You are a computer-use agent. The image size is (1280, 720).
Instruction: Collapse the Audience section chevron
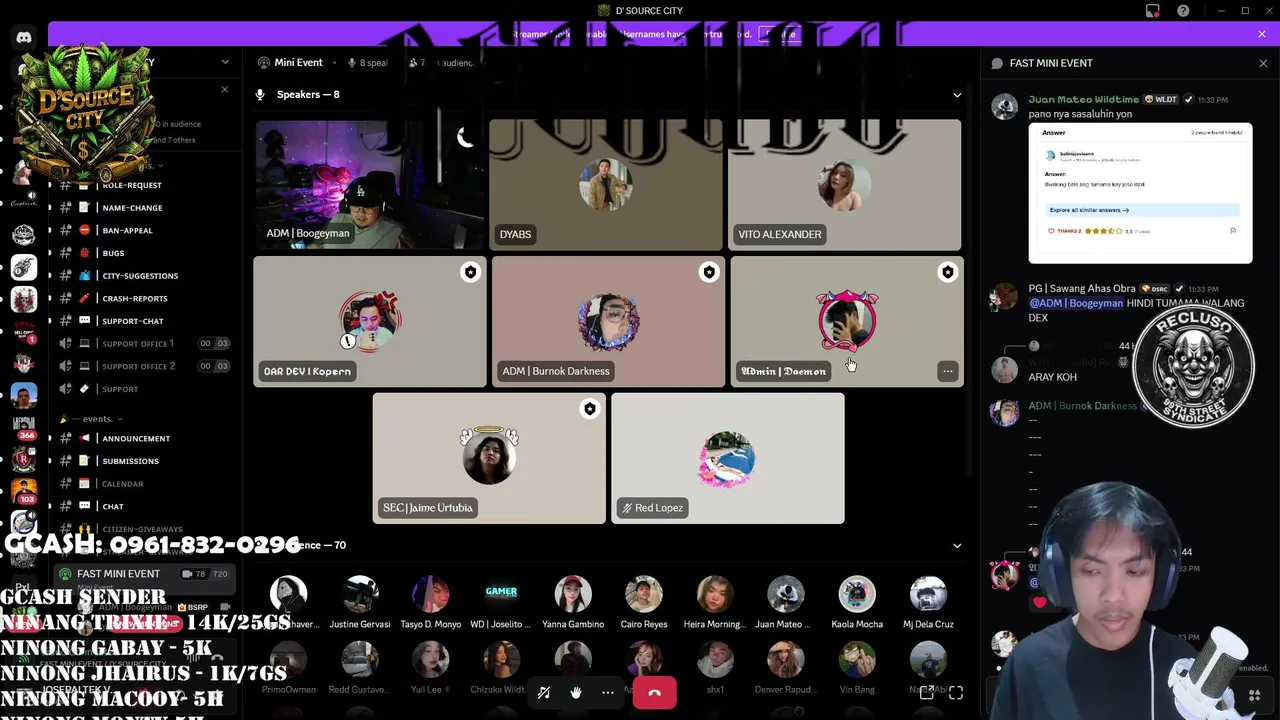coord(957,546)
